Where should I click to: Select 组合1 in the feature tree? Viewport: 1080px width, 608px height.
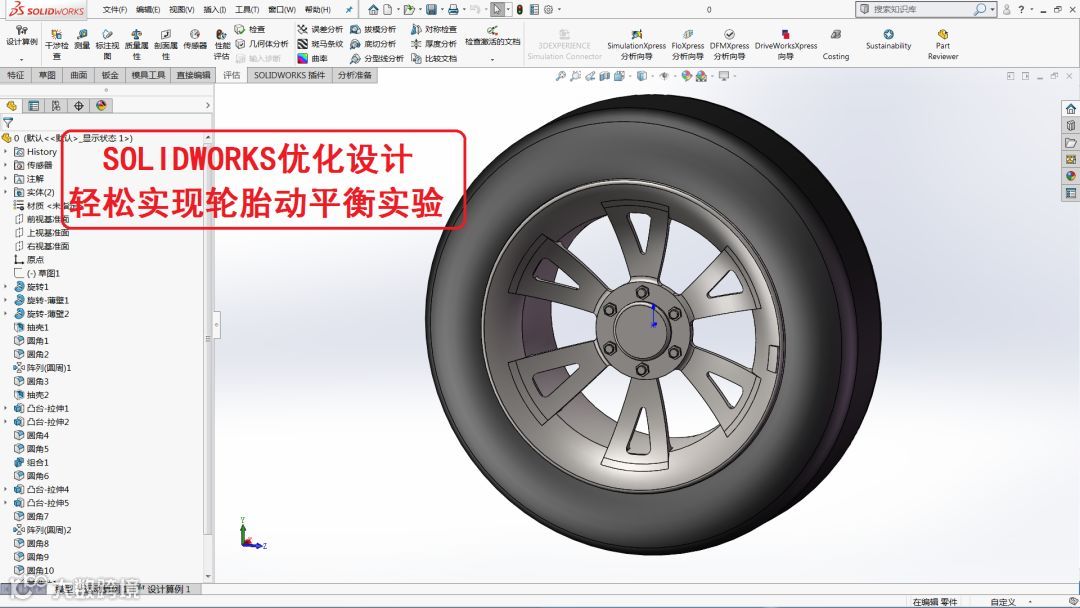[x=31, y=463]
